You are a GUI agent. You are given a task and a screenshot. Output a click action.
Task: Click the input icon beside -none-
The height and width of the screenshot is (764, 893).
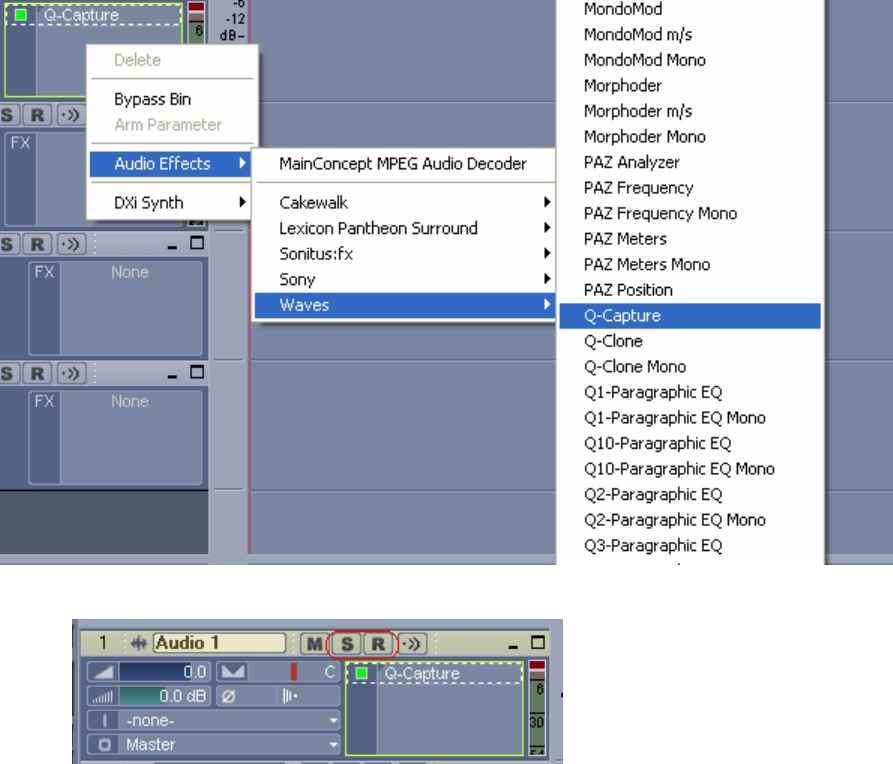pos(104,720)
